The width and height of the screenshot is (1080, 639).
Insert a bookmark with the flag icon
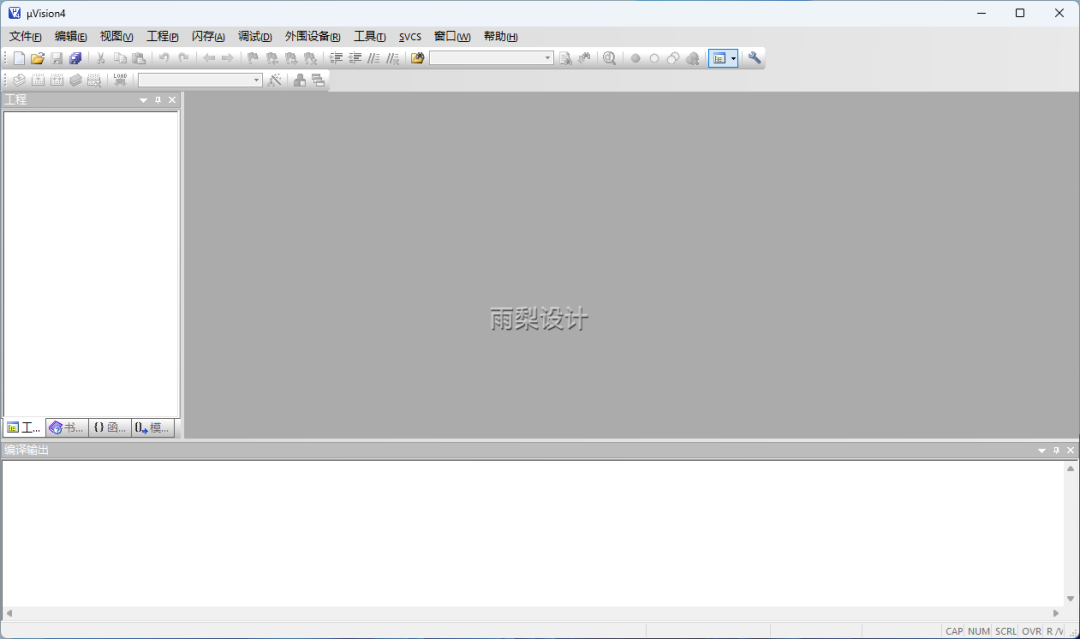coord(253,58)
